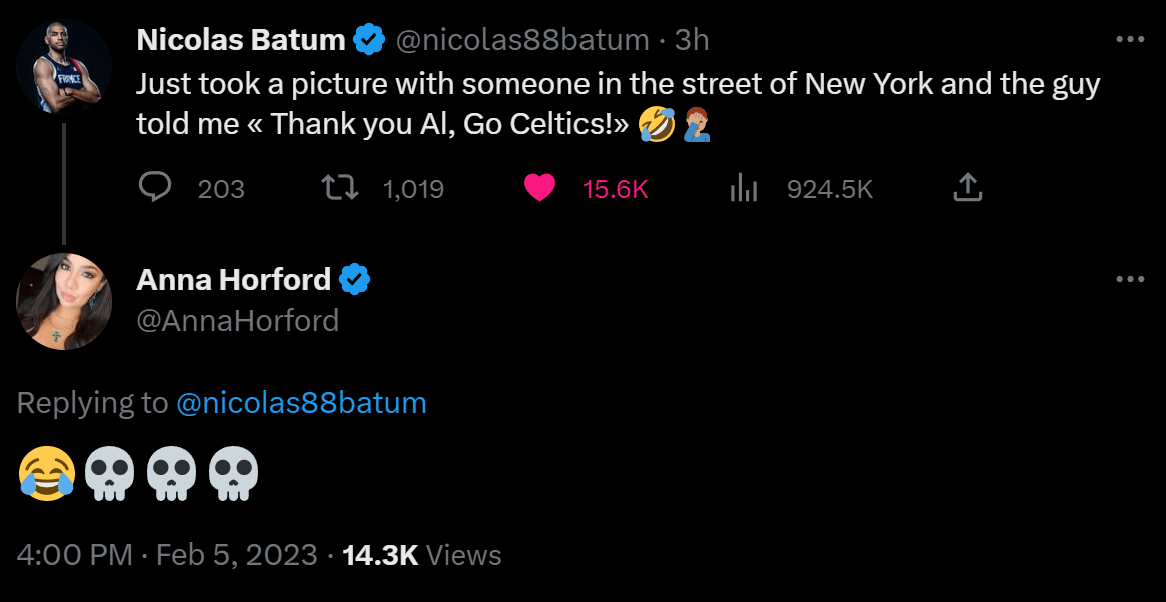Click the 3h timestamp on Batum's tweet
Image resolution: width=1166 pixels, height=602 pixels.
point(692,40)
